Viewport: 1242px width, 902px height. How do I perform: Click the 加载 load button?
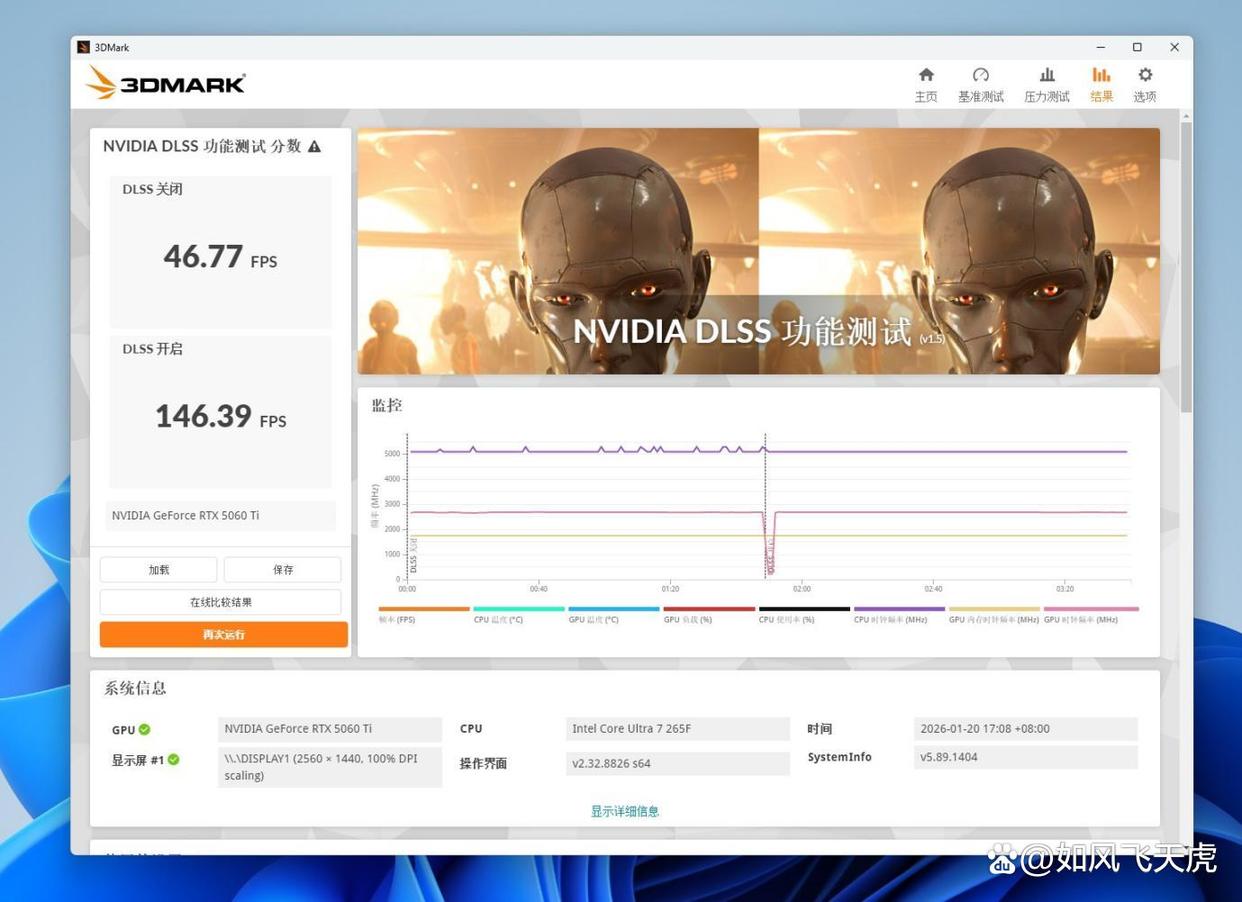click(x=158, y=570)
